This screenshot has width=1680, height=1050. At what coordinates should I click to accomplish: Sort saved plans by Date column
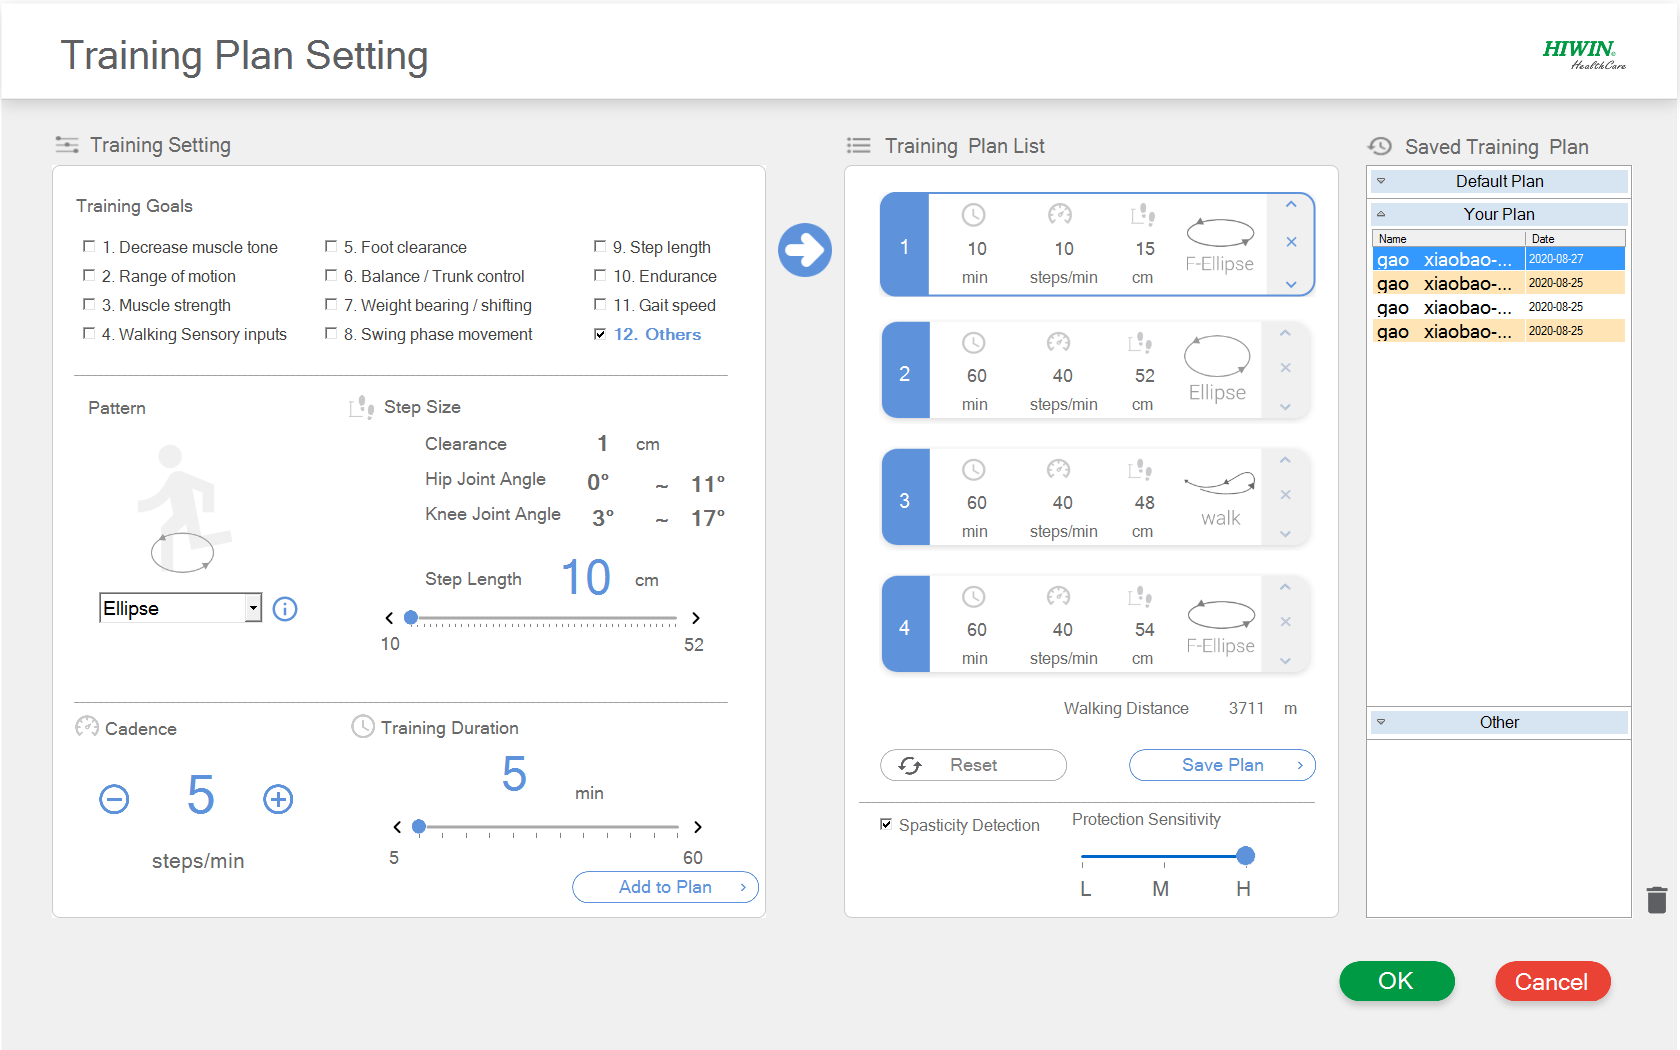coord(1576,239)
